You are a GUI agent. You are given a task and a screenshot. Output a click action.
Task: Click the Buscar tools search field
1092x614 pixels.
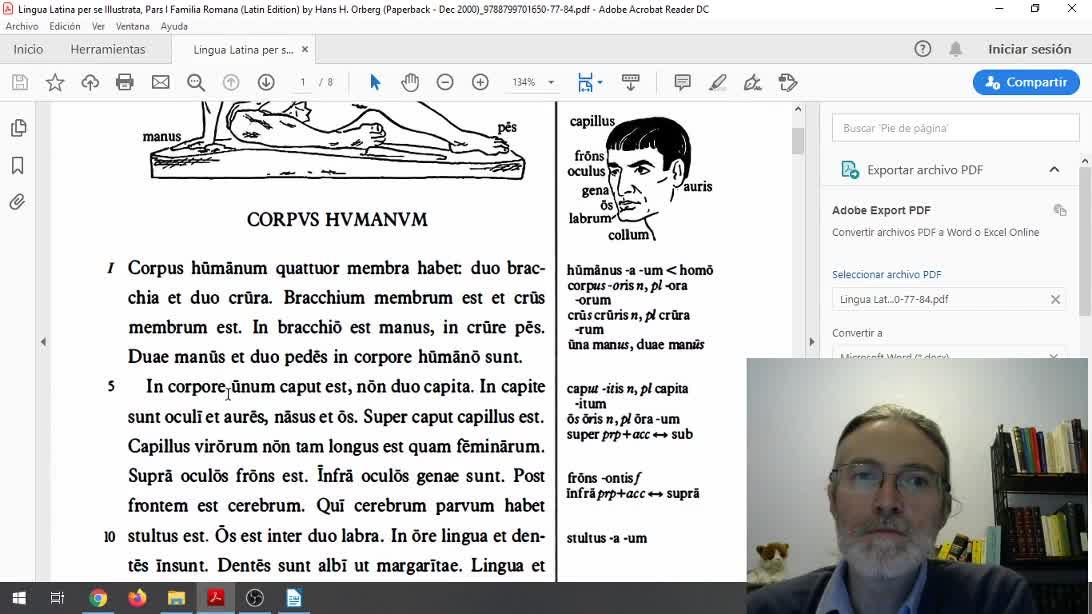pos(956,128)
